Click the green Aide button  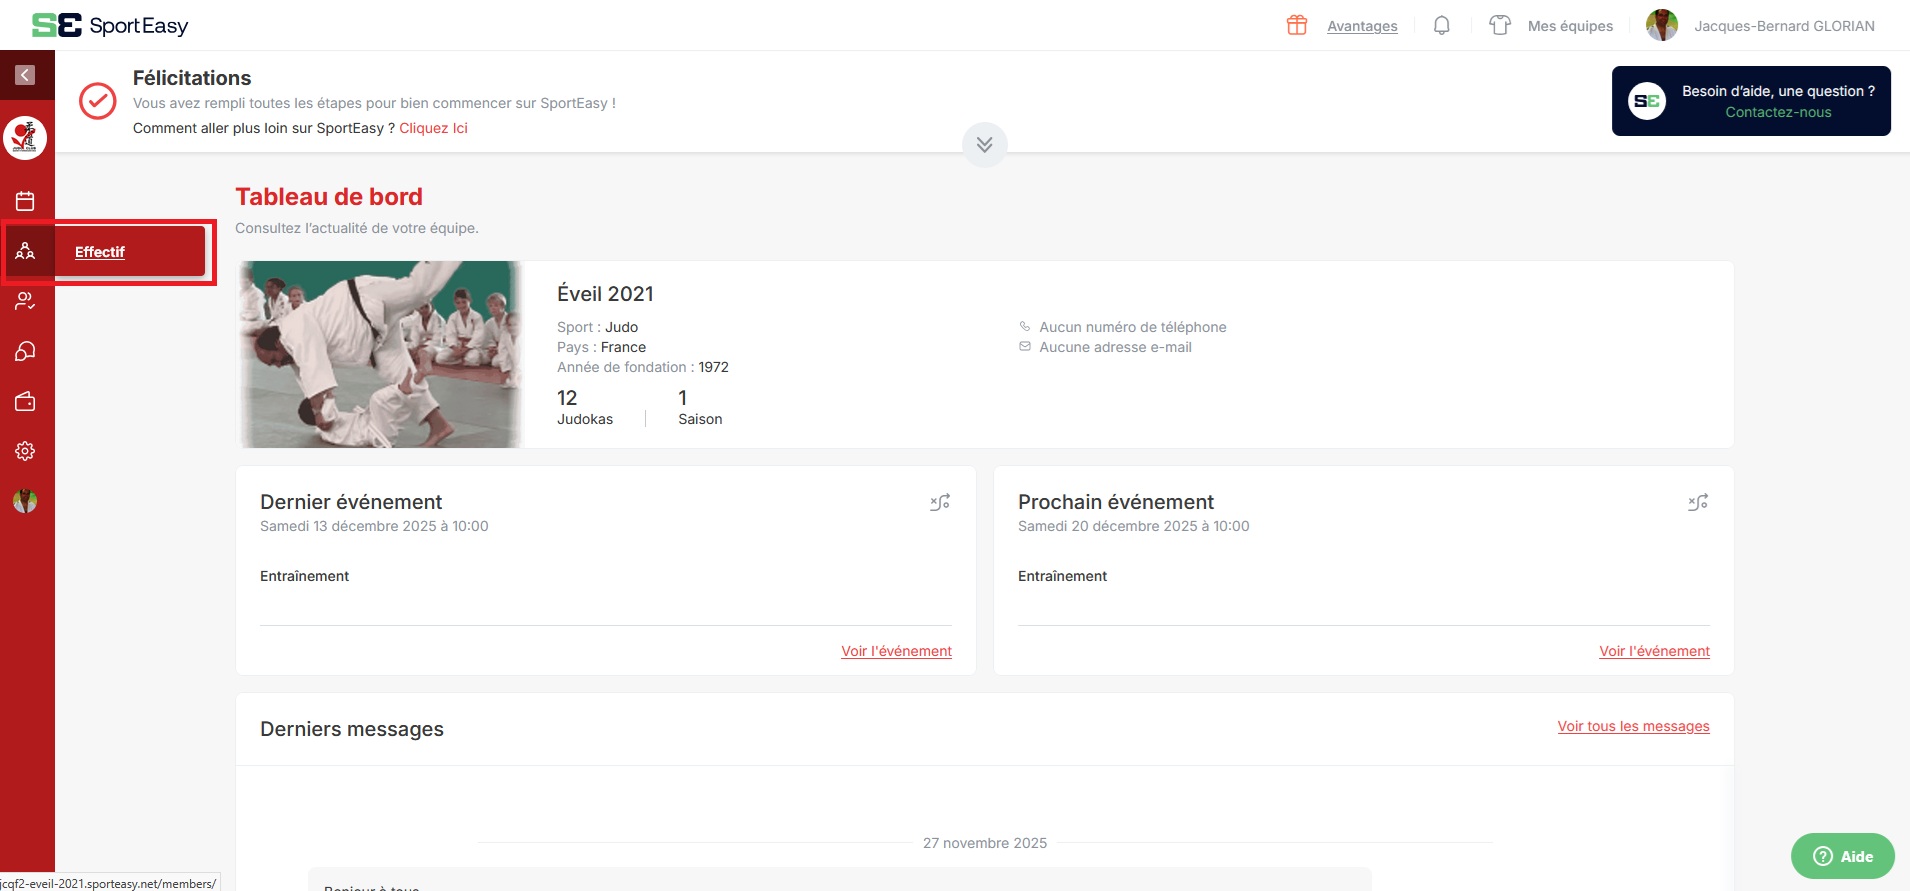[1842, 856]
